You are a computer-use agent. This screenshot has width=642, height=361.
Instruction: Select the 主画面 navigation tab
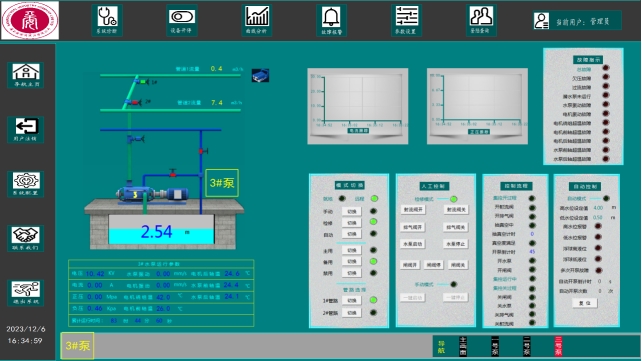pos(463,346)
